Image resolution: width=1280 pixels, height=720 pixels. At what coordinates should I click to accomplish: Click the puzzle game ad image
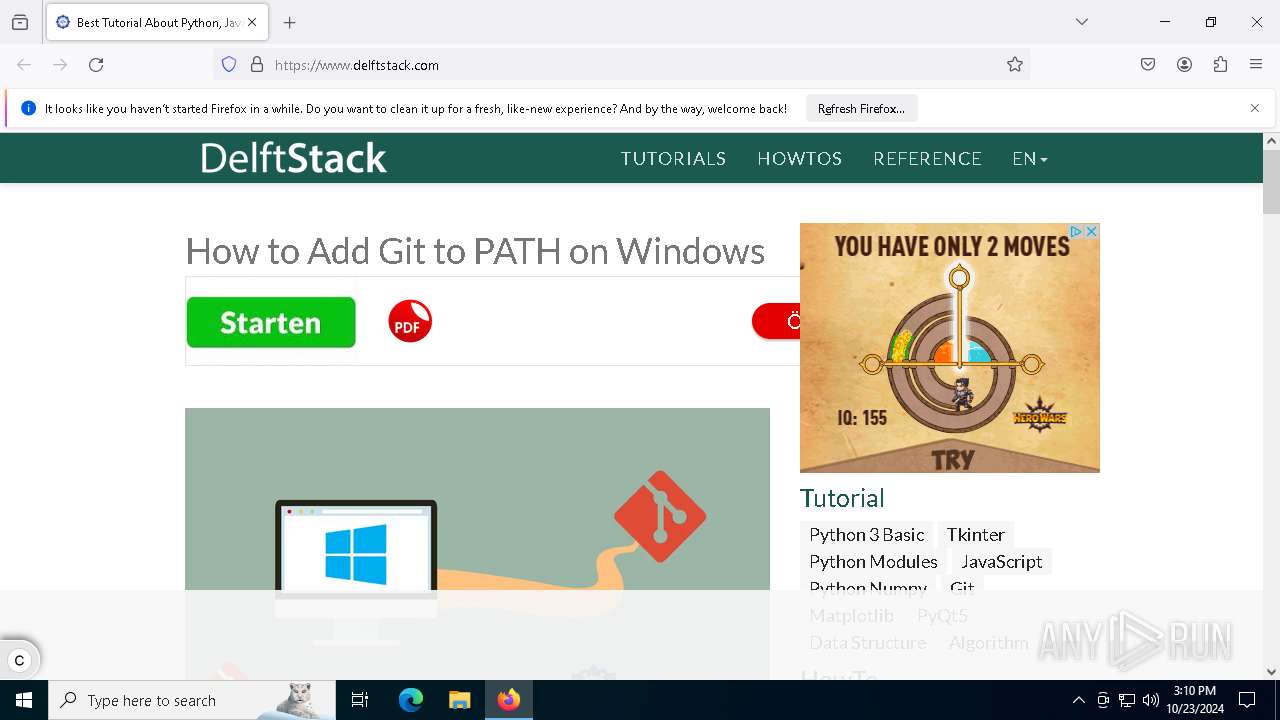[x=950, y=348]
